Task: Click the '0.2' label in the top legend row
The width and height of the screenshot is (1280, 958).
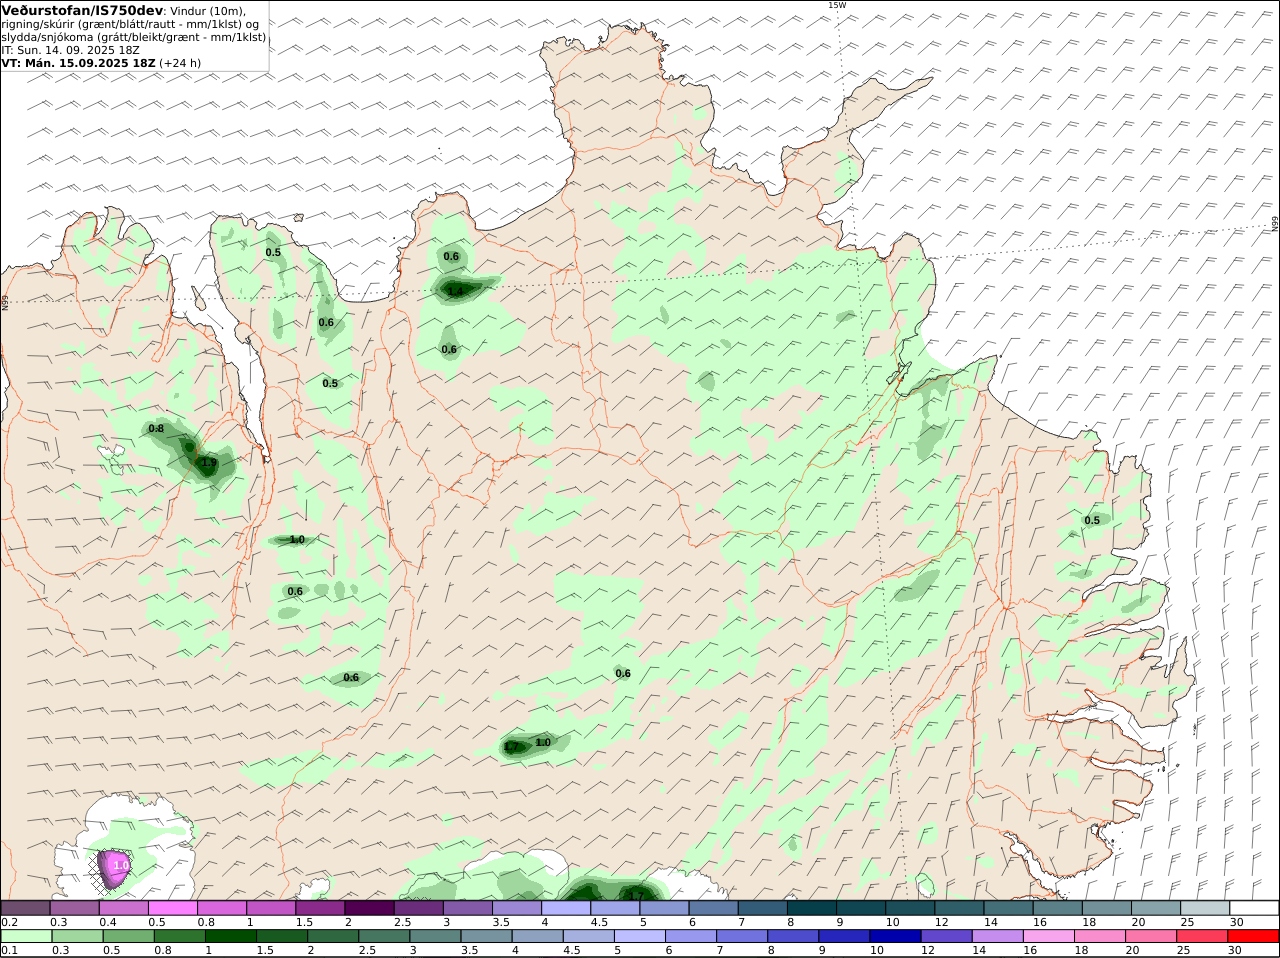Action: (x=9, y=922)
